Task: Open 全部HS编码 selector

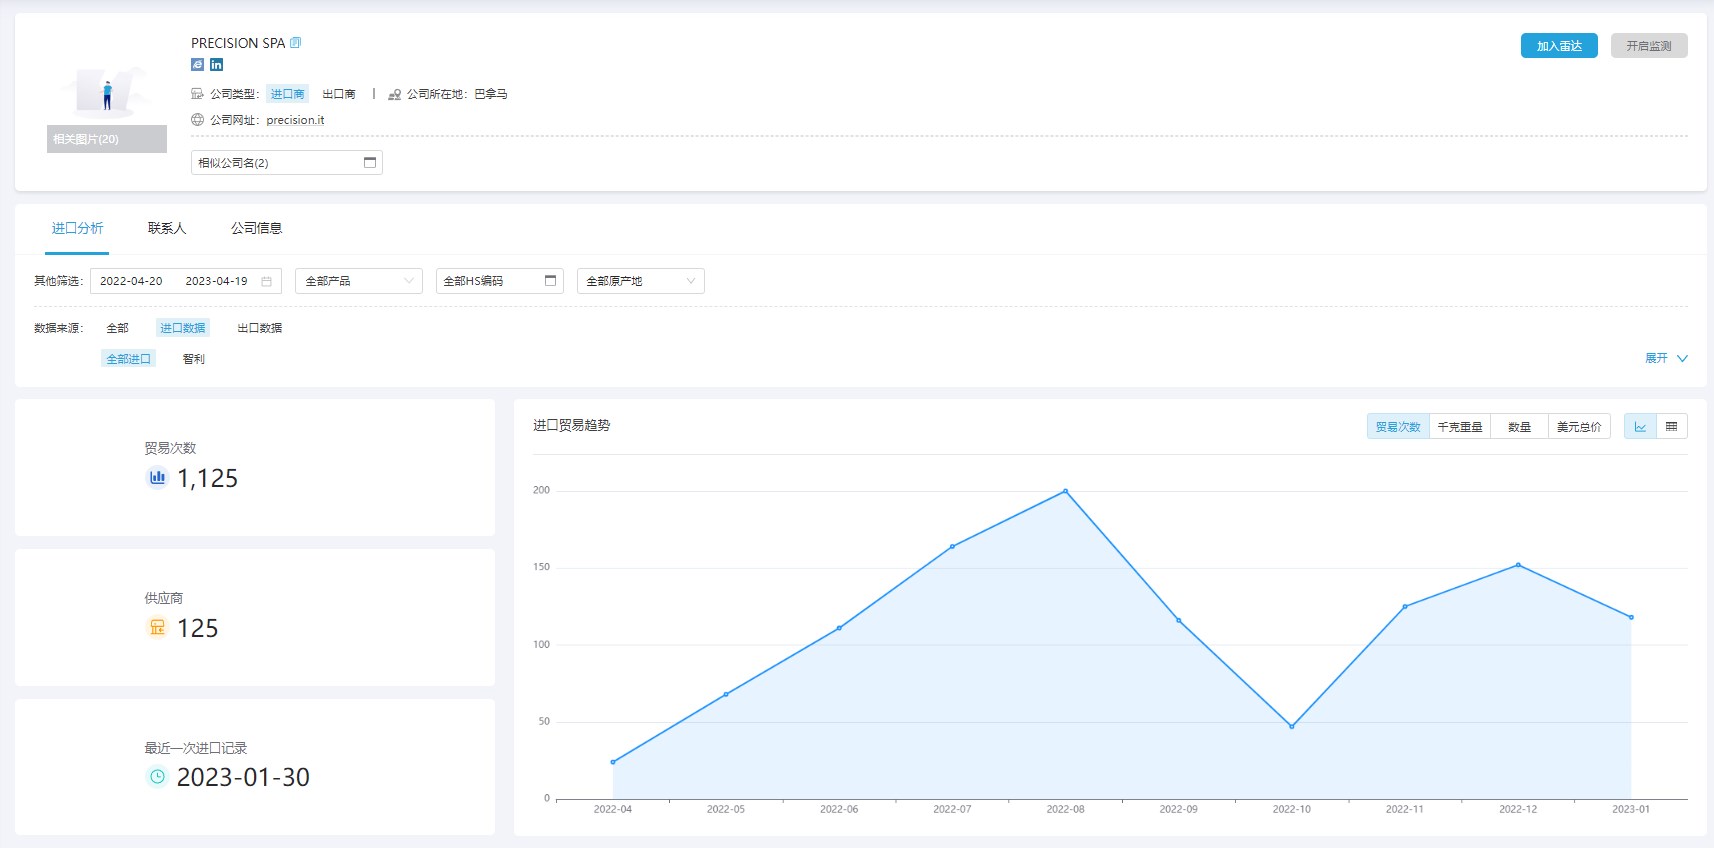Action: pos(500,281)
